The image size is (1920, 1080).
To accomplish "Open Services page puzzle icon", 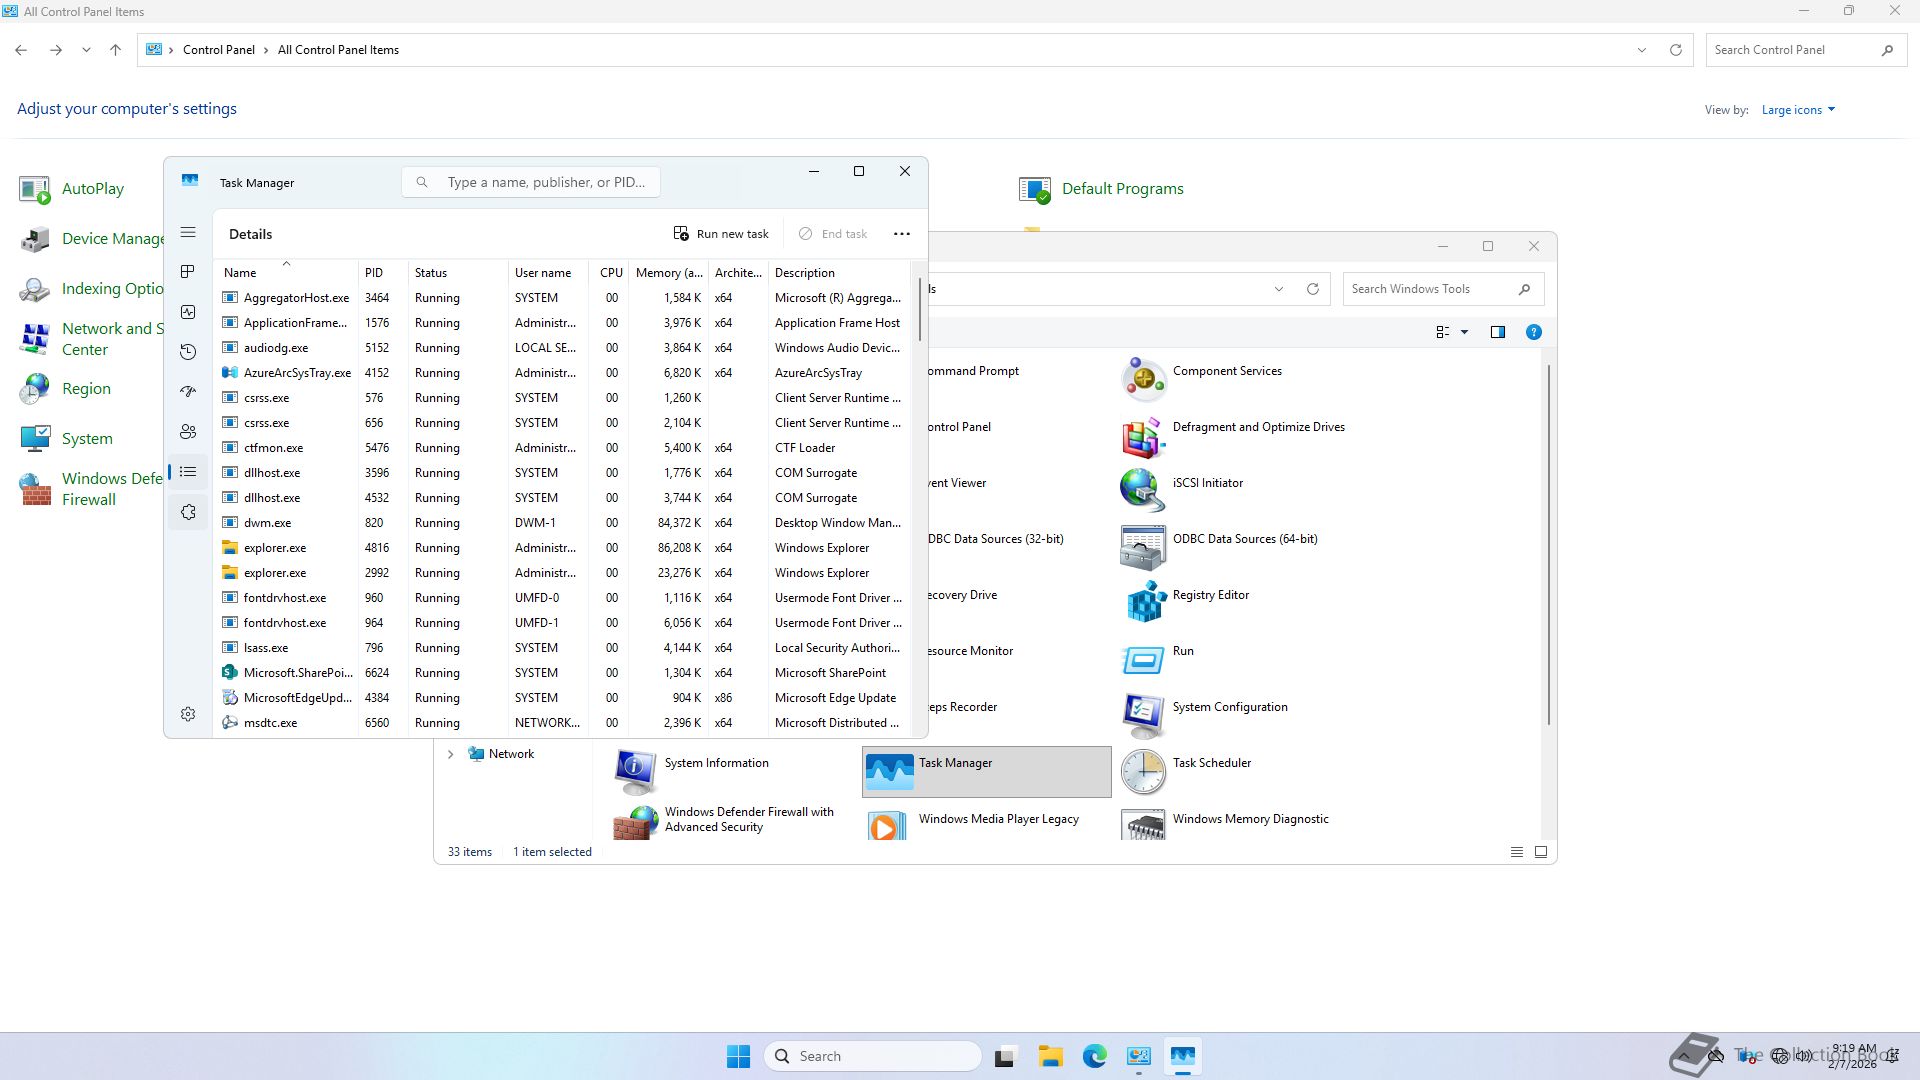I will click(x=187, y=512).
